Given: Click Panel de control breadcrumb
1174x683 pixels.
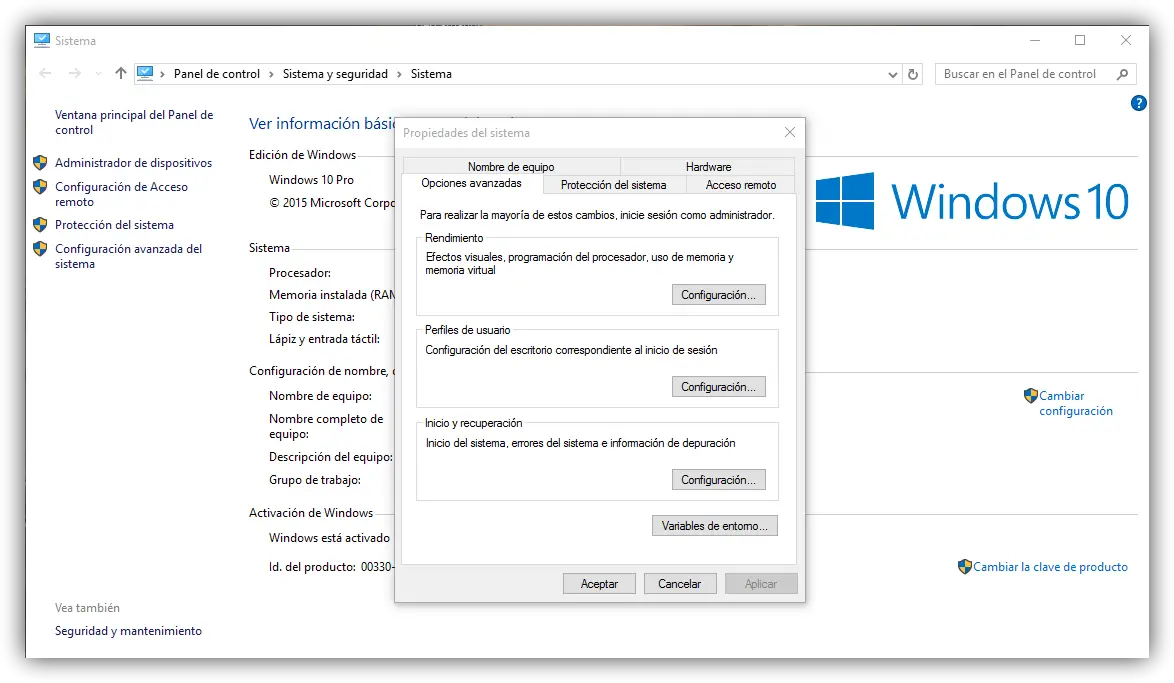Looking at the screenshot, I should tap(216, 74).
